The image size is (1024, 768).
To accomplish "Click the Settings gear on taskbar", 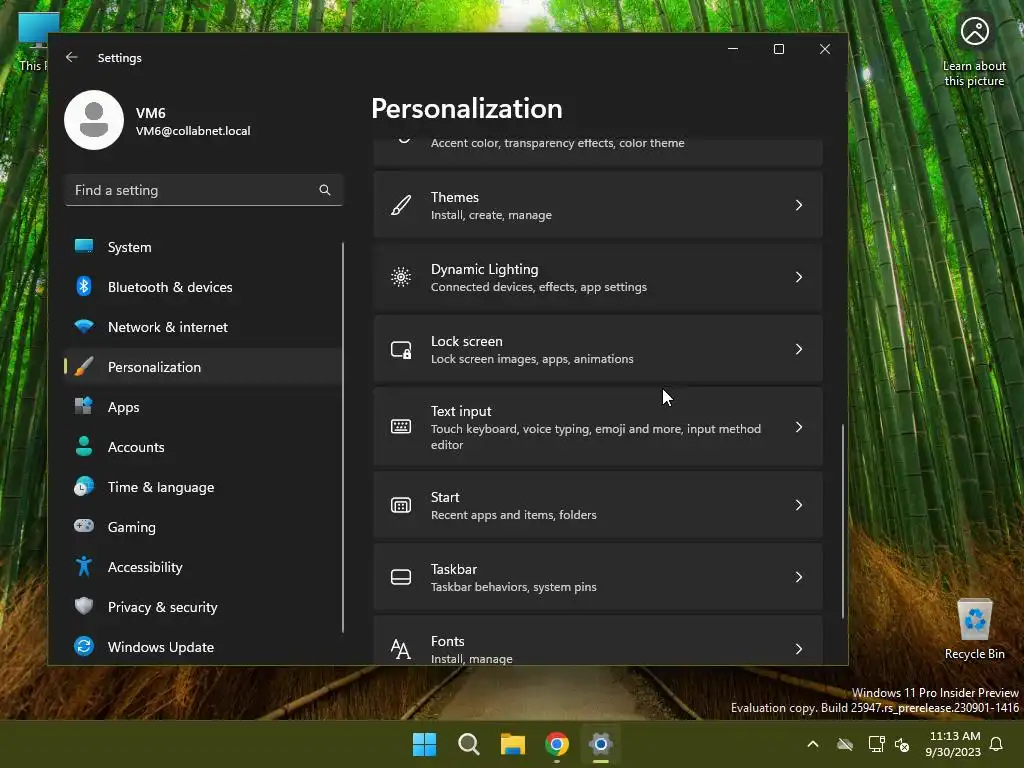I will coord(601,744).
